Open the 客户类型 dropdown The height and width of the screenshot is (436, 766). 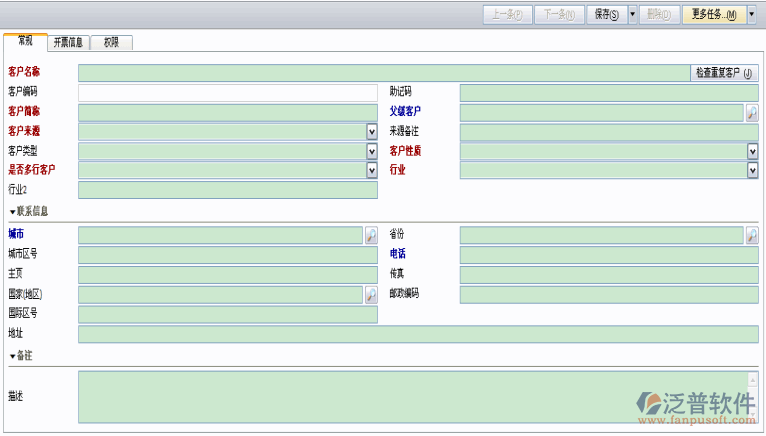[371, 151]
